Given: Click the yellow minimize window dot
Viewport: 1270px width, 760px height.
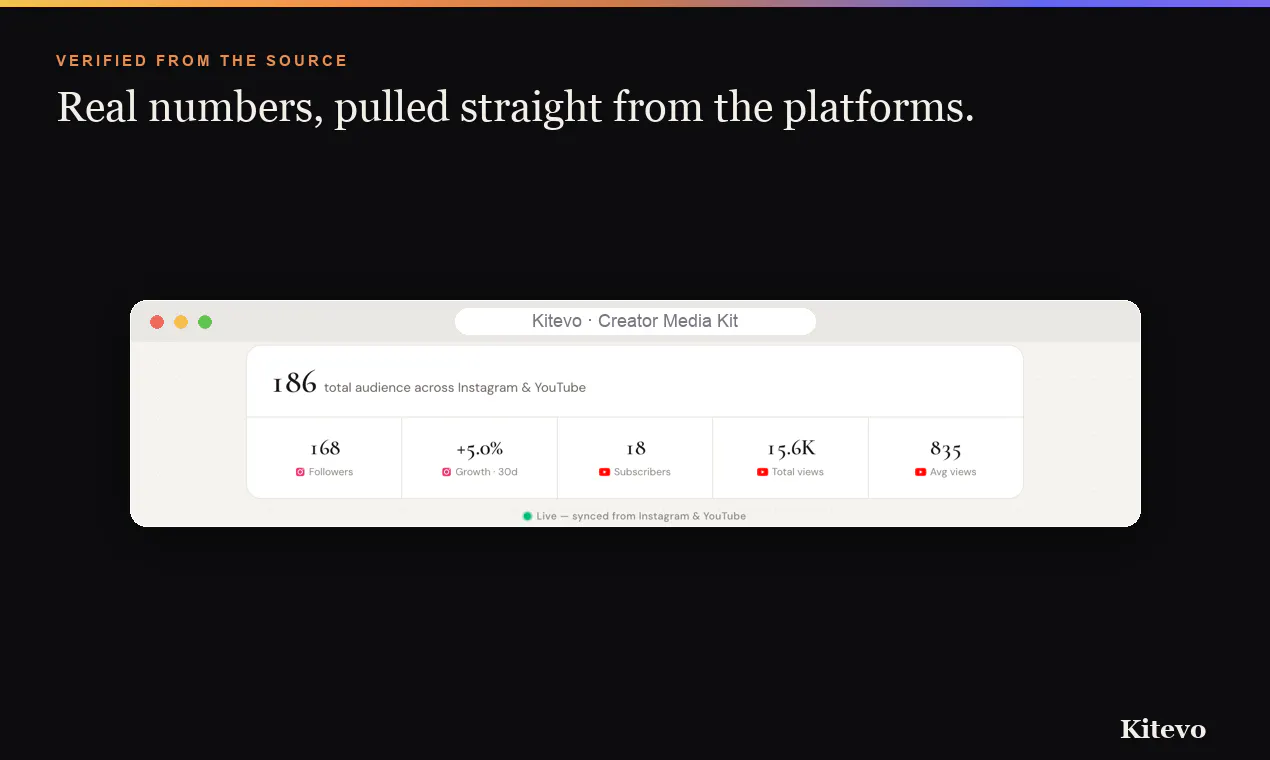Looking at the screenshot, I should pos(181,322).
